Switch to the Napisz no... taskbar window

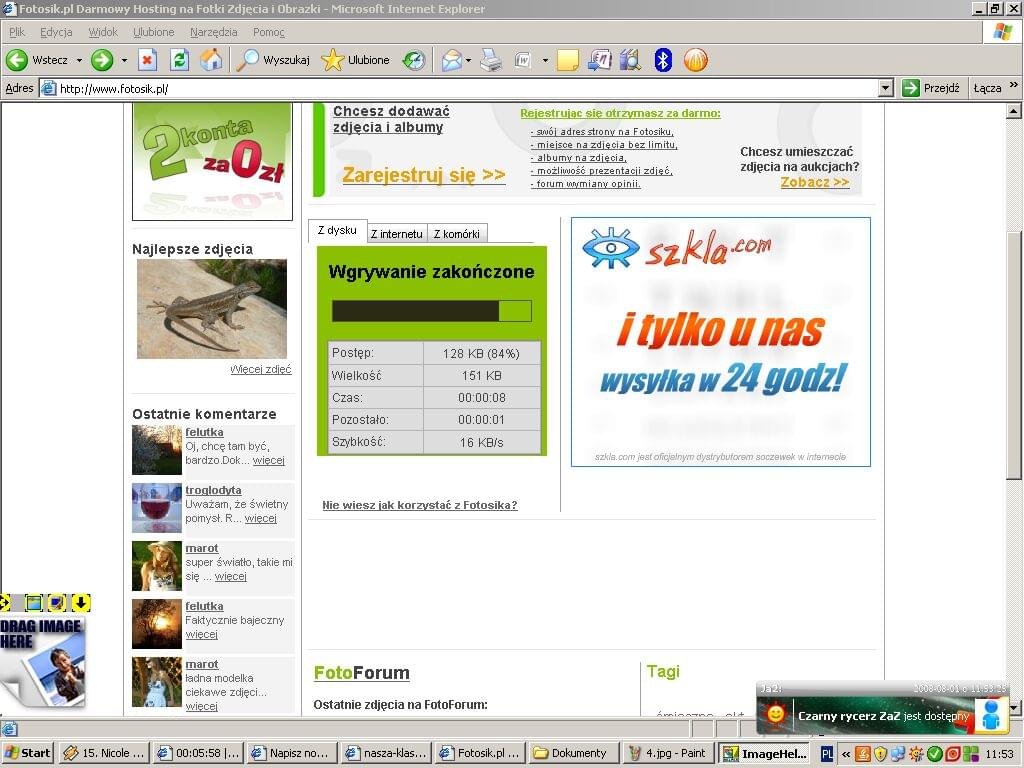coord(291,753)
